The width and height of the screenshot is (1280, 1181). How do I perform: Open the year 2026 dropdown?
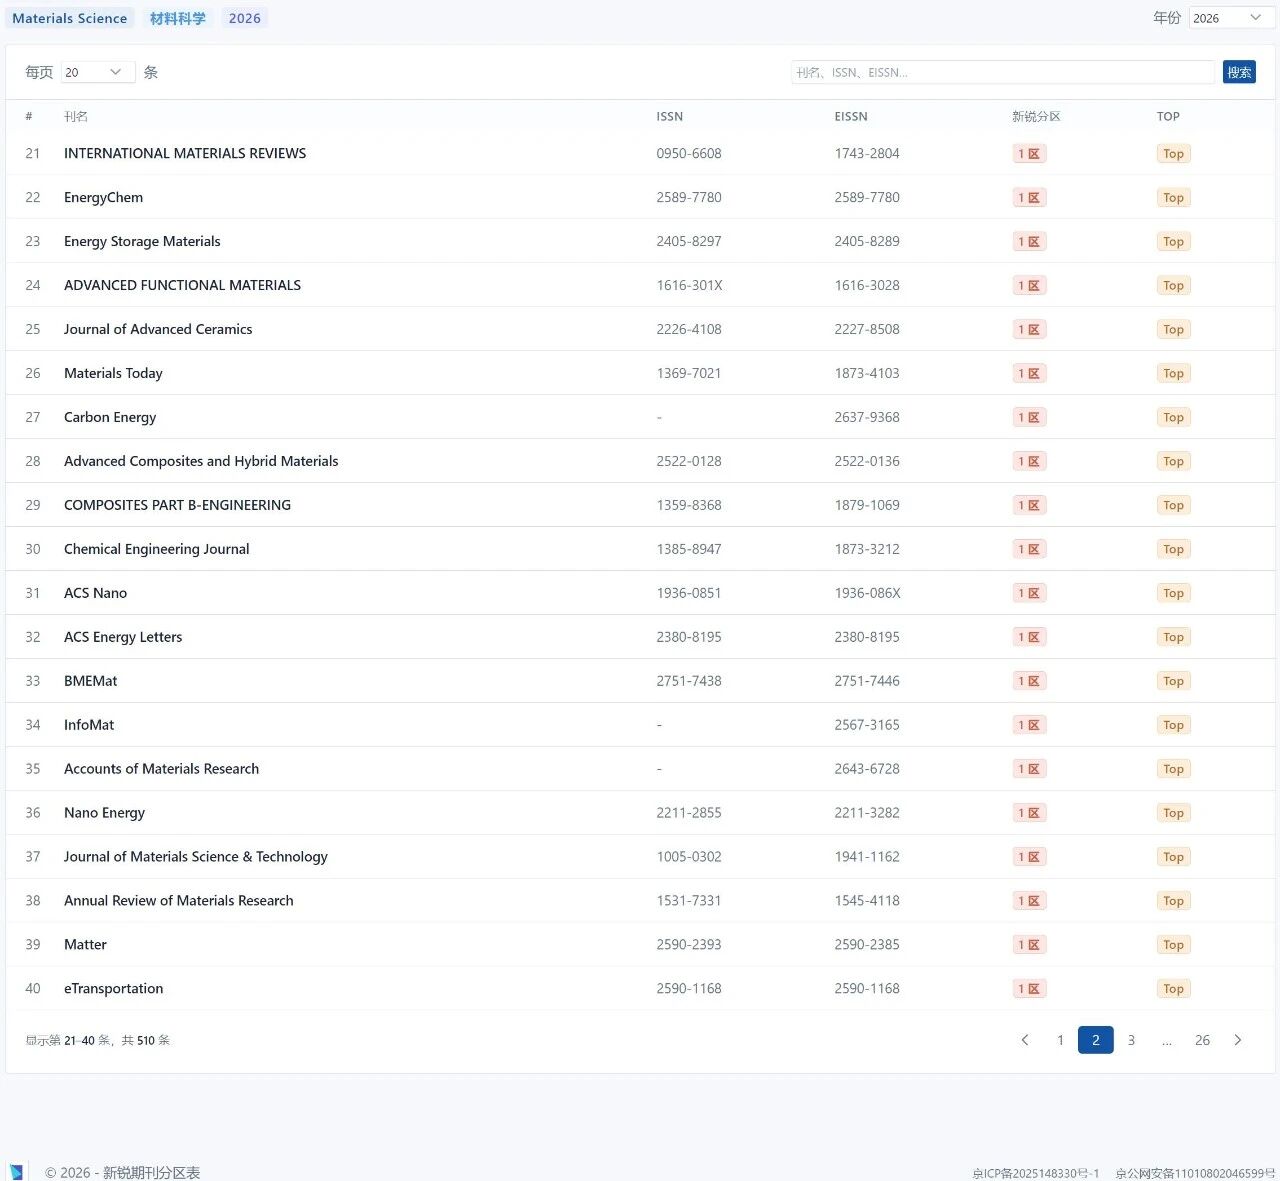tap(1230, 18)
